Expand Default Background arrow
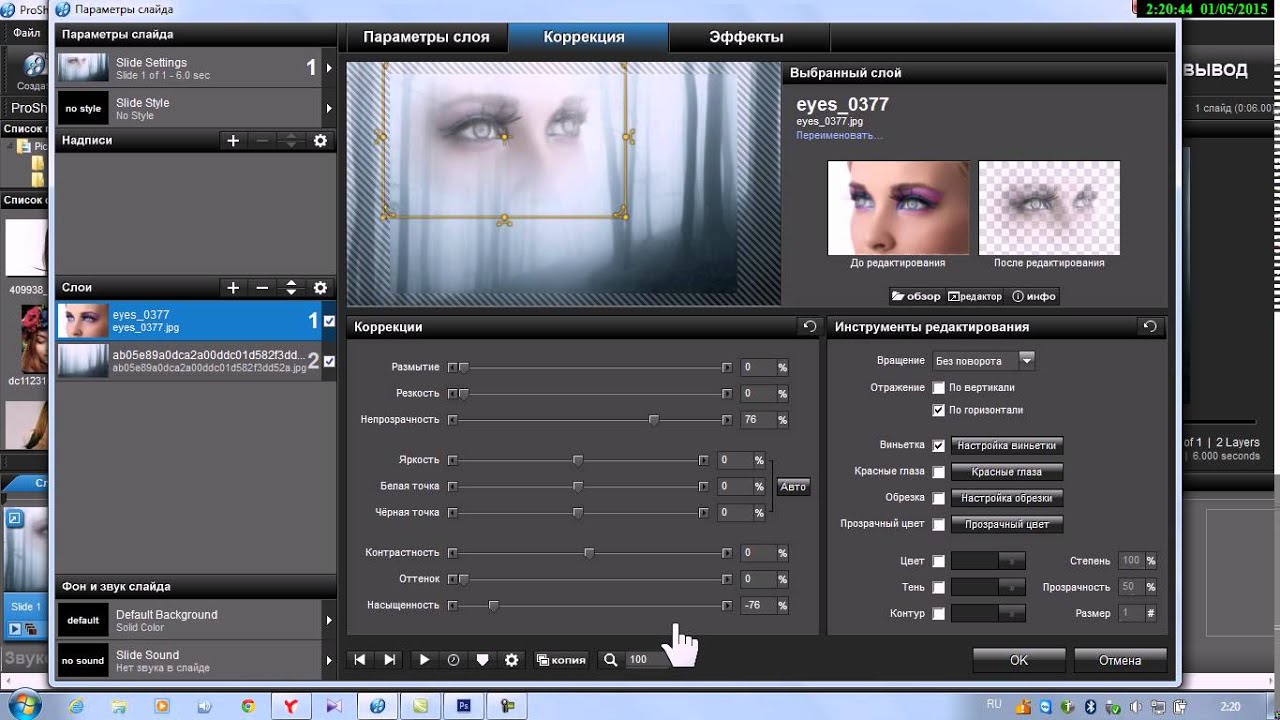Viewport: 1280px width, 720px height. (x=329, y=620)
